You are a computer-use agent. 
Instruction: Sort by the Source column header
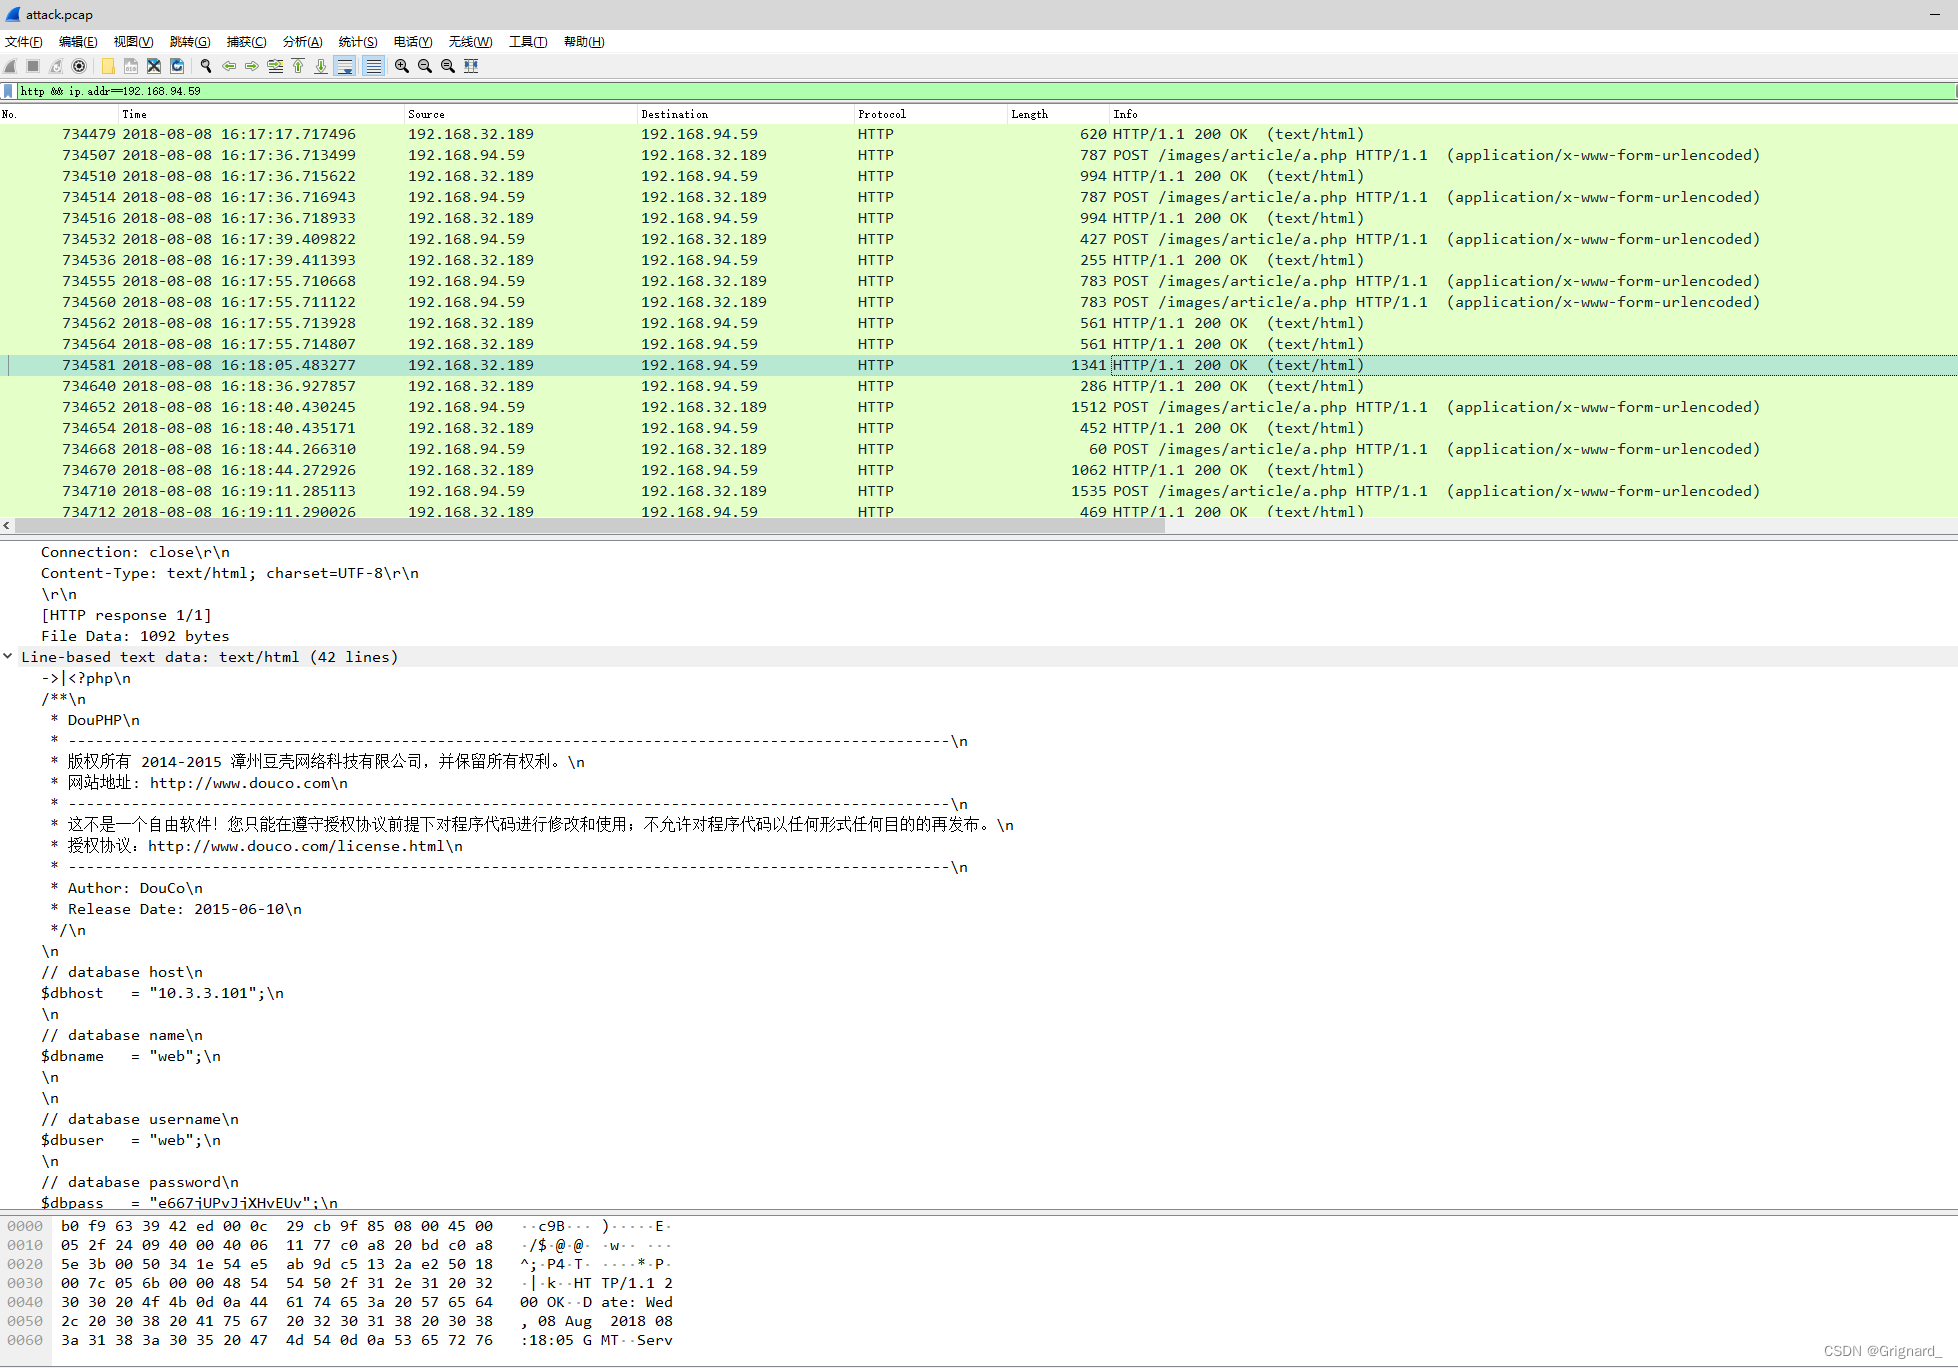(x=521, y=114)
